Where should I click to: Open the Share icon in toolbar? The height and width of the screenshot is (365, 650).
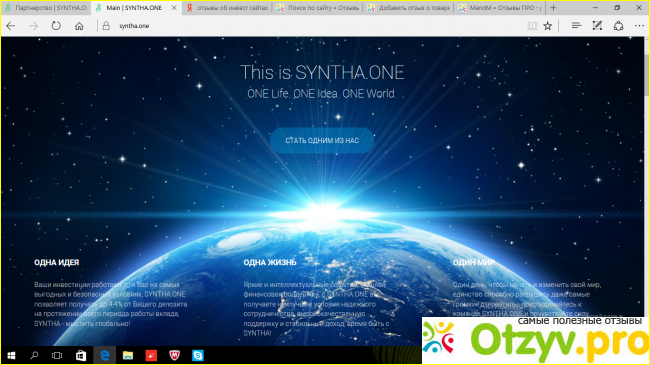pyautogui.click(x=618, y=26)
